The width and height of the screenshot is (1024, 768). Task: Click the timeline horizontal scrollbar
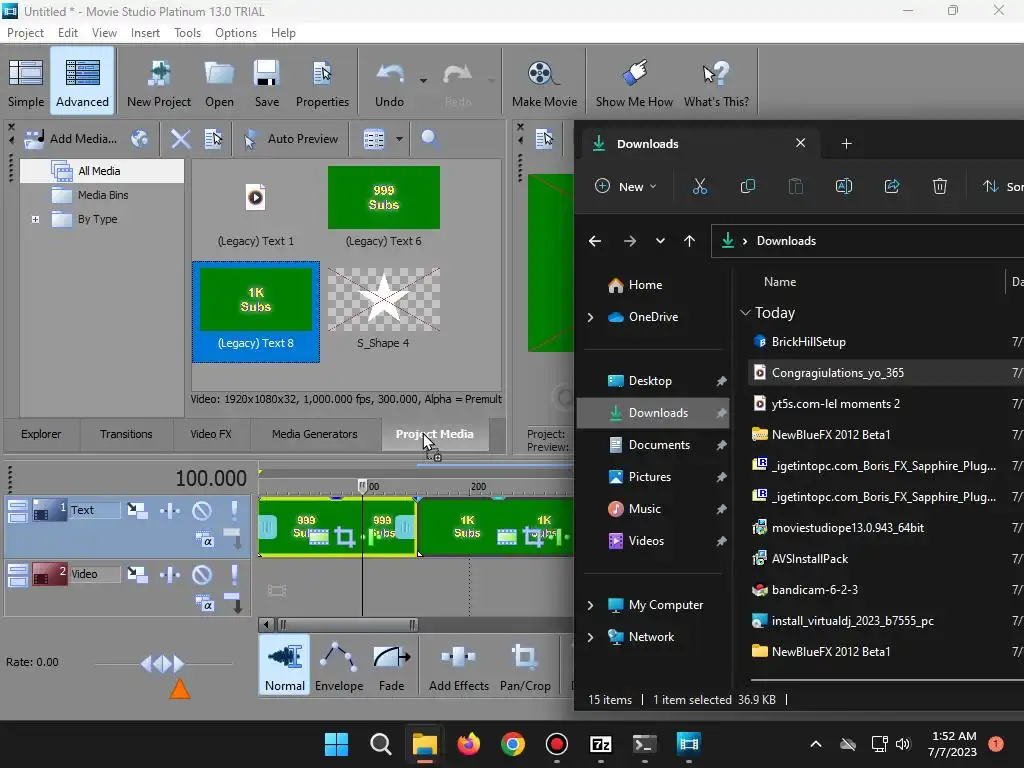click(x=347, y=625)
